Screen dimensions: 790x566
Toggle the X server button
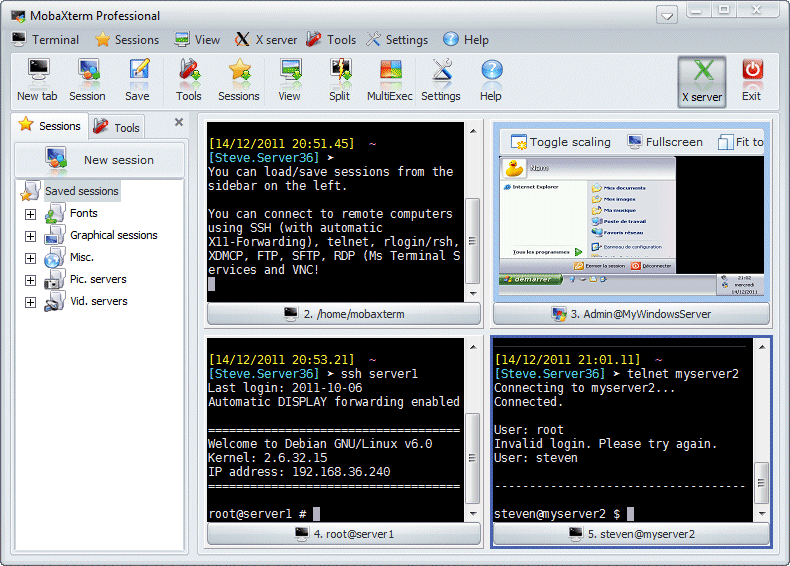pos(701,80)
